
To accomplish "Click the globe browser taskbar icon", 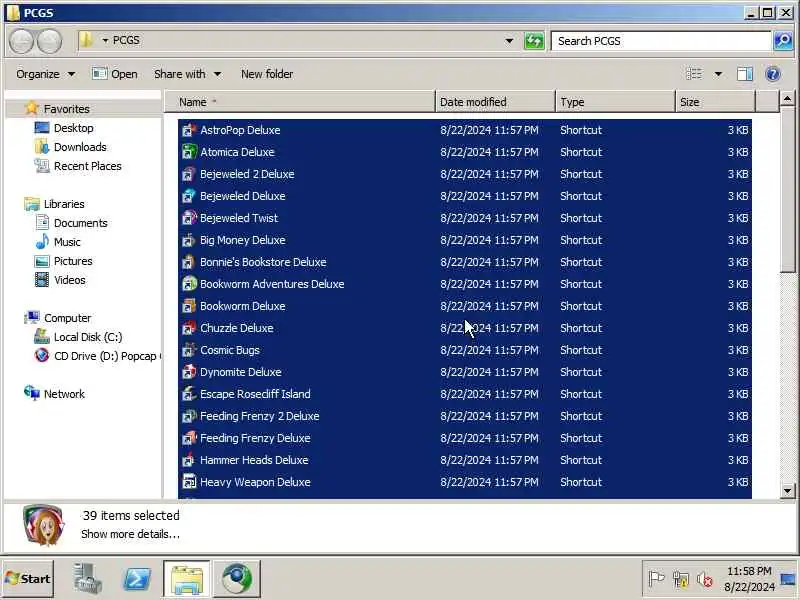I will (x=237, y=579).
